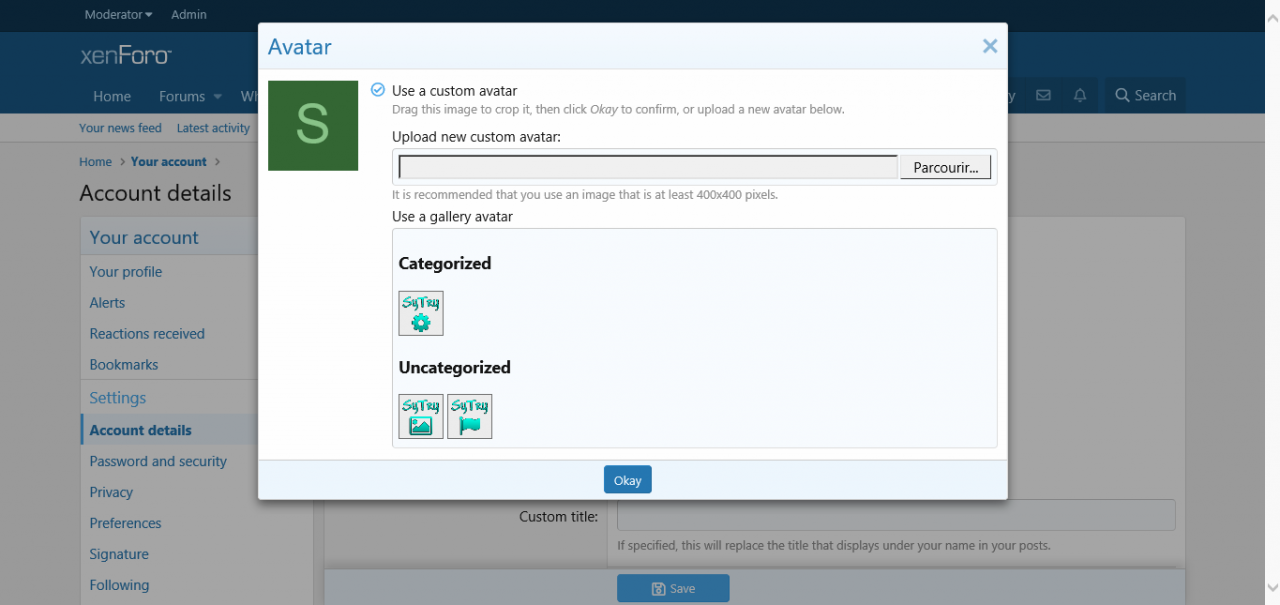Click the xenForo logo
Image resolution: width=1280 pixels, height=605 pixels.
[126, 56]
